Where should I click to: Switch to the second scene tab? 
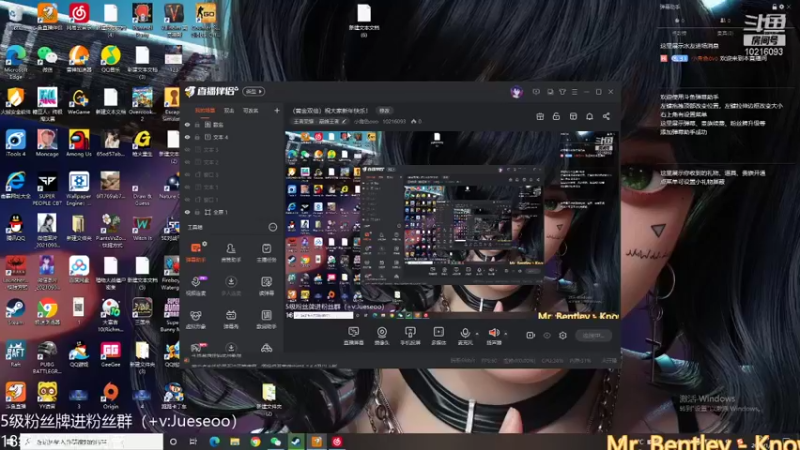[229, 111]
